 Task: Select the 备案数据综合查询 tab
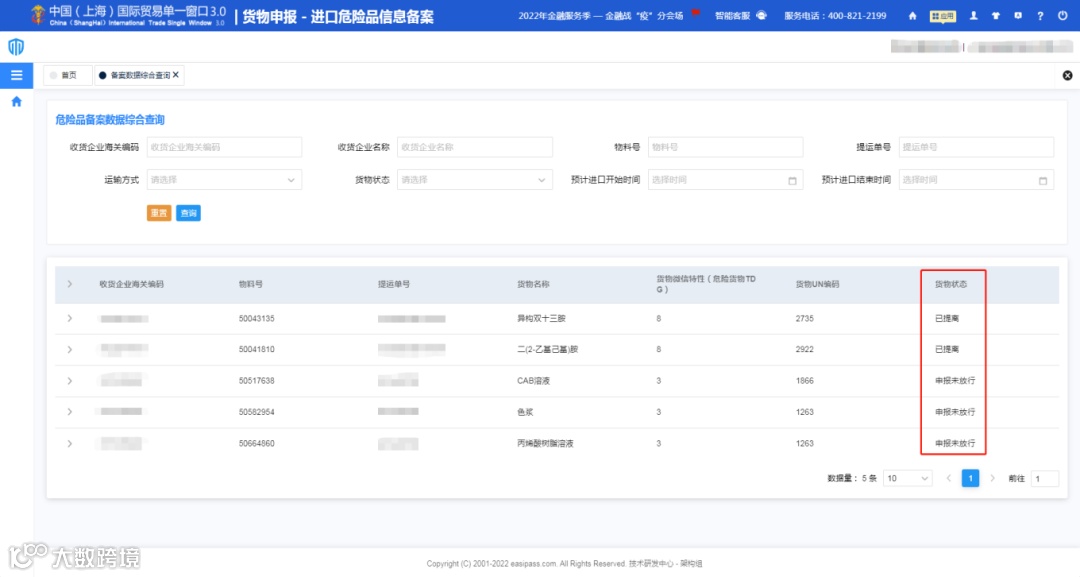(x=136, y=74)
